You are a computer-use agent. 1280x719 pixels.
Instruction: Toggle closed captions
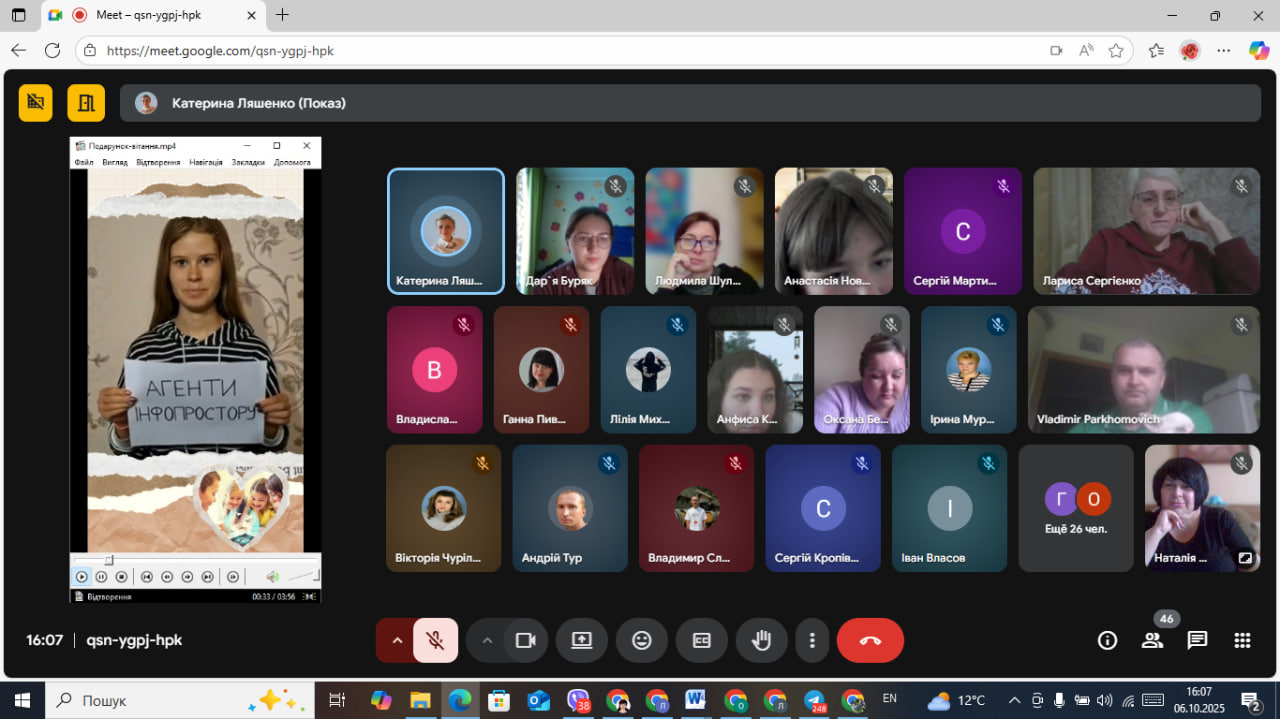[x=702, y=641]
